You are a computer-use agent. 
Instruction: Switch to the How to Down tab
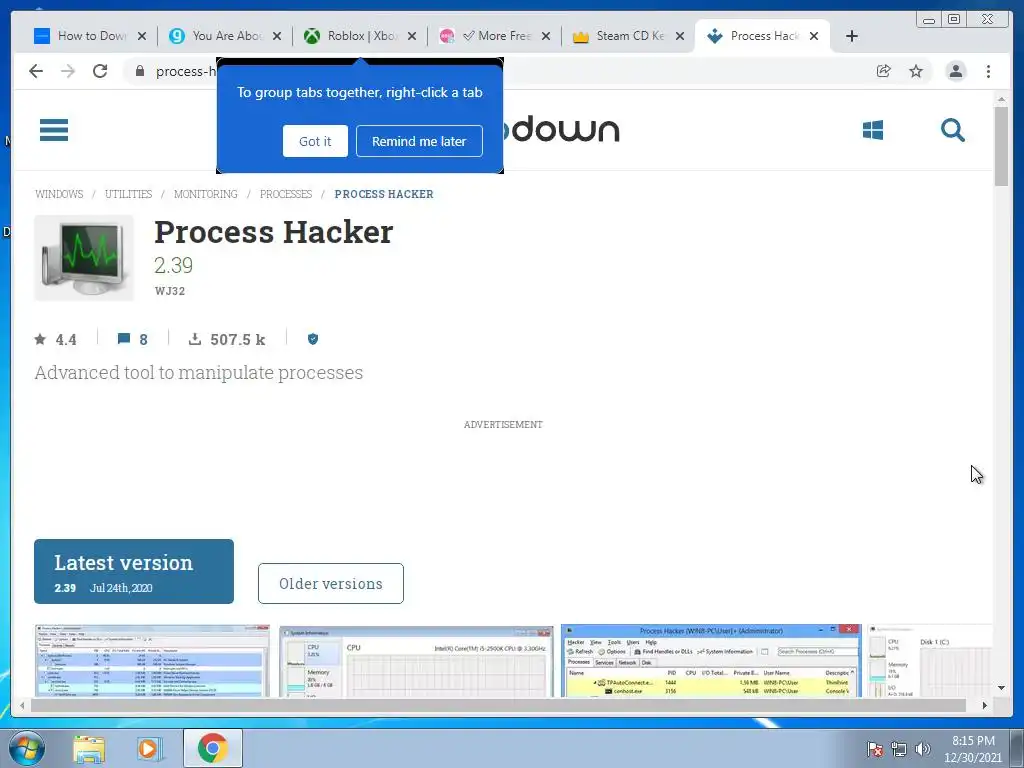90,36
